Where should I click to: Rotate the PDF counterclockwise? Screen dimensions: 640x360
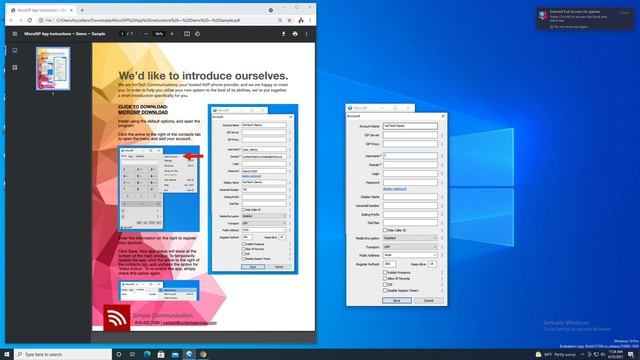tap(198, 34)
